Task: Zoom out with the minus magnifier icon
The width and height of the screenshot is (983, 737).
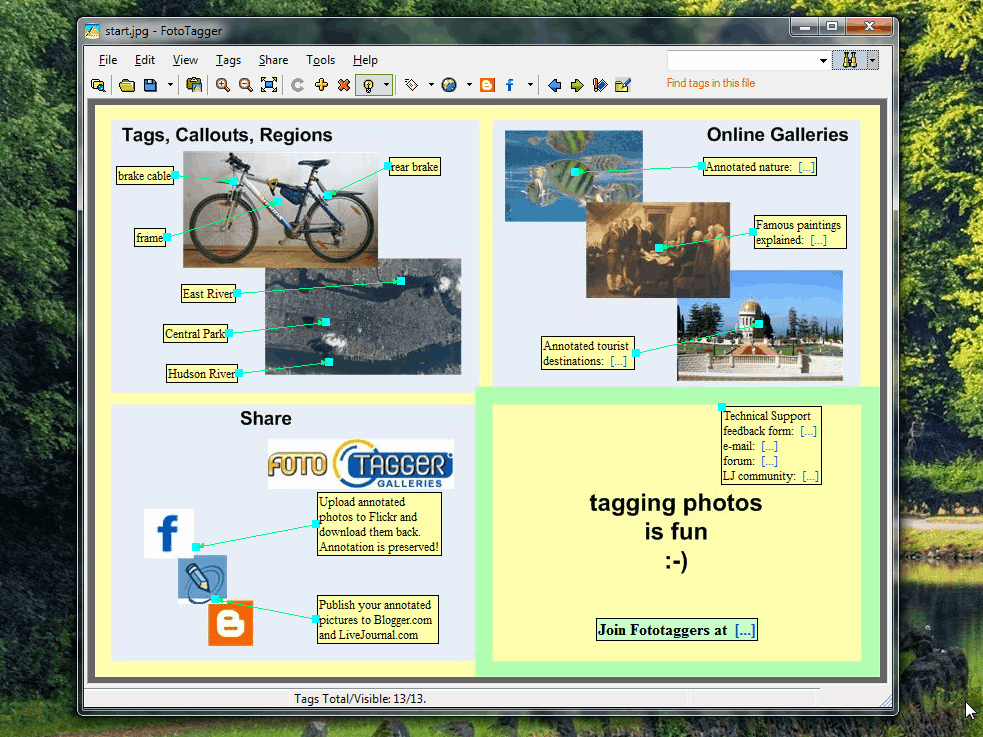Action: (x=246, y=85)
